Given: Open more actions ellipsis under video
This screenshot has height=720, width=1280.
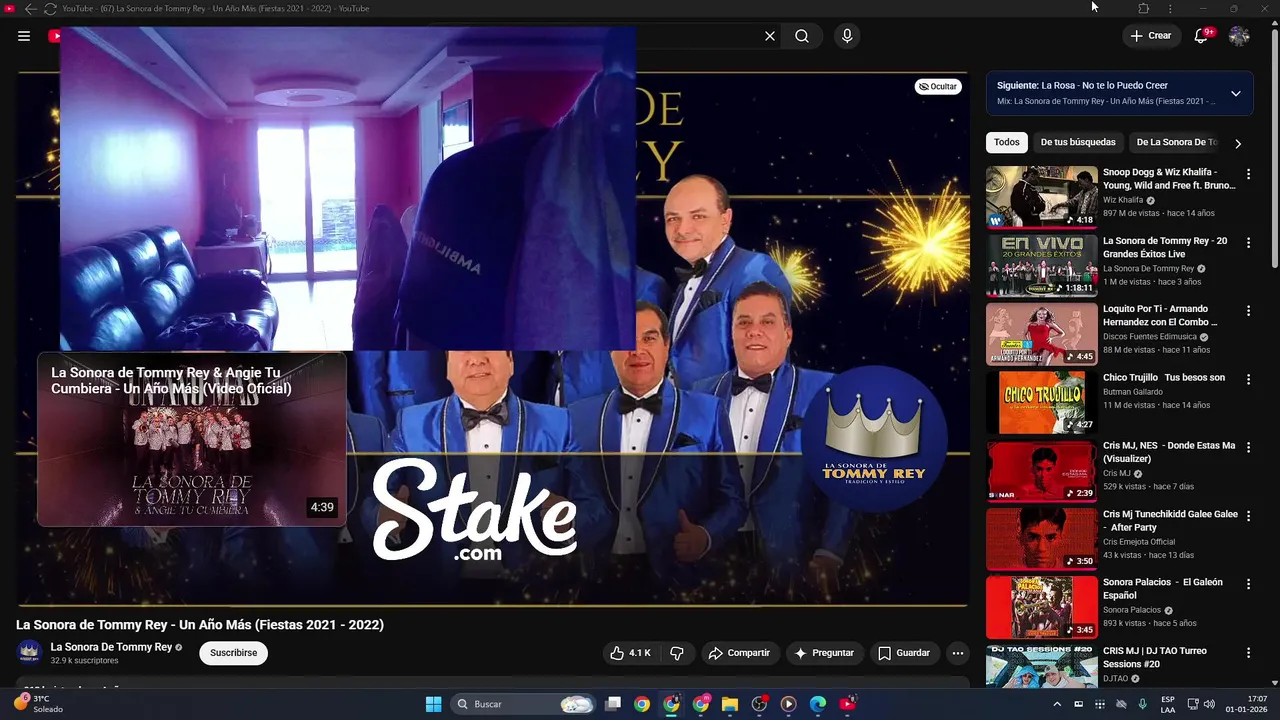Looking at the screenshot, I should coord(958,653).
